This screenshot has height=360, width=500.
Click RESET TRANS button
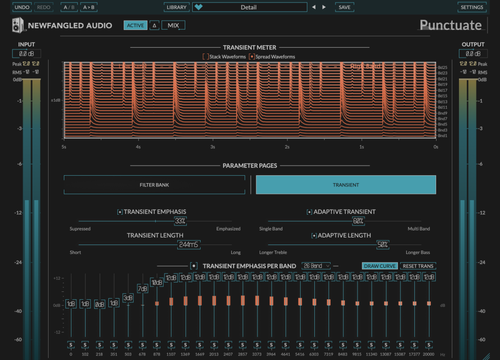(418, 266)
